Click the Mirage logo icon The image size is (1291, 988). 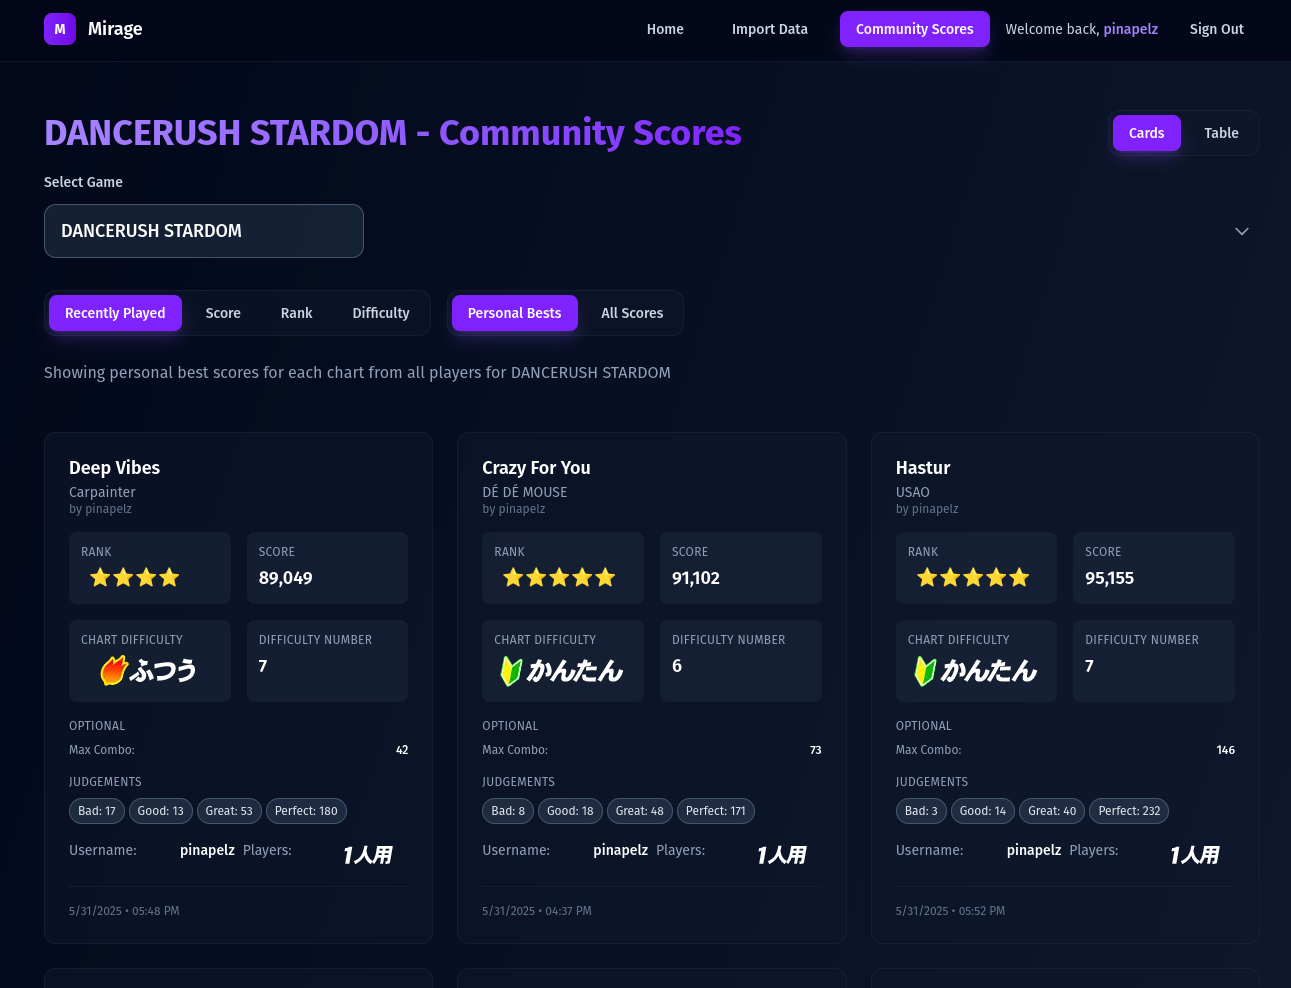point(60,29)
